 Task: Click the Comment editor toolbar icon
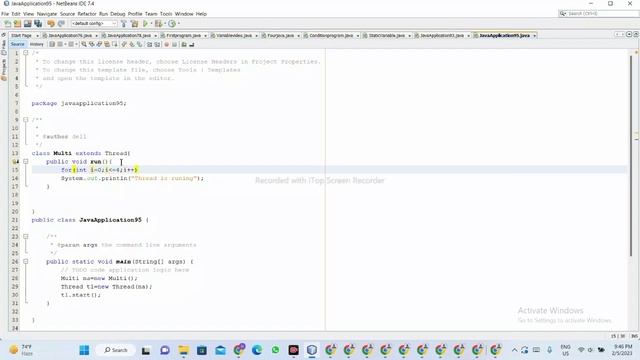click(184, 44)
